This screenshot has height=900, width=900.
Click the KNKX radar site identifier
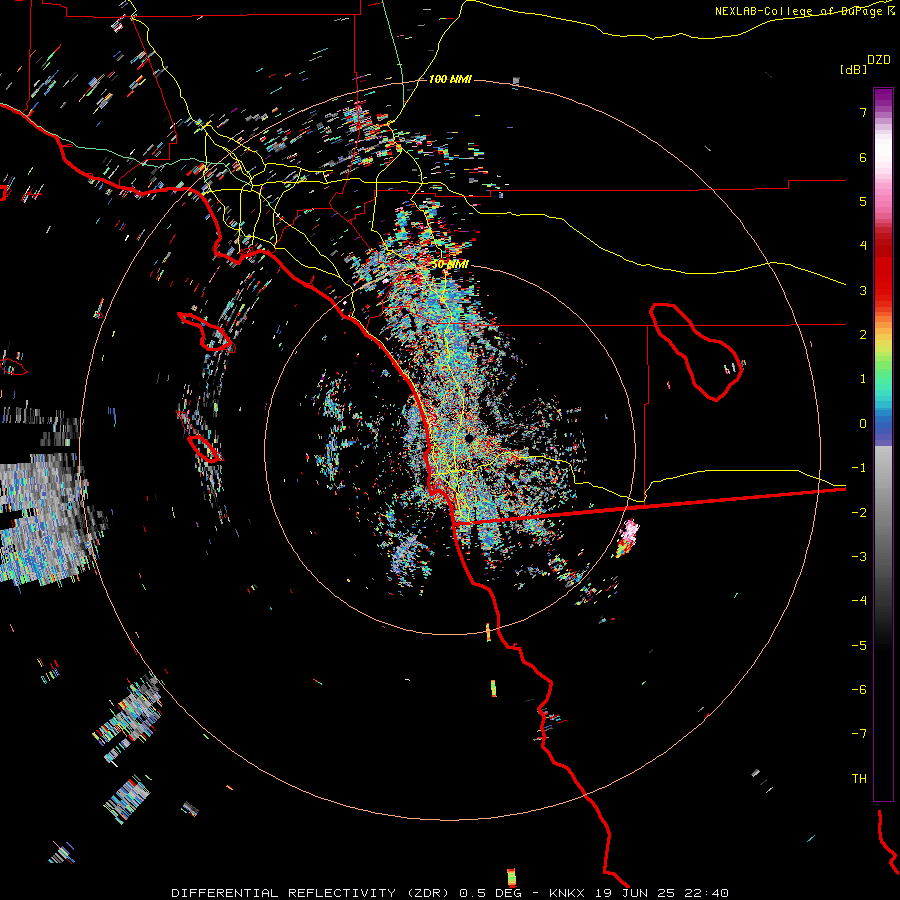click(x=567, y=893)
